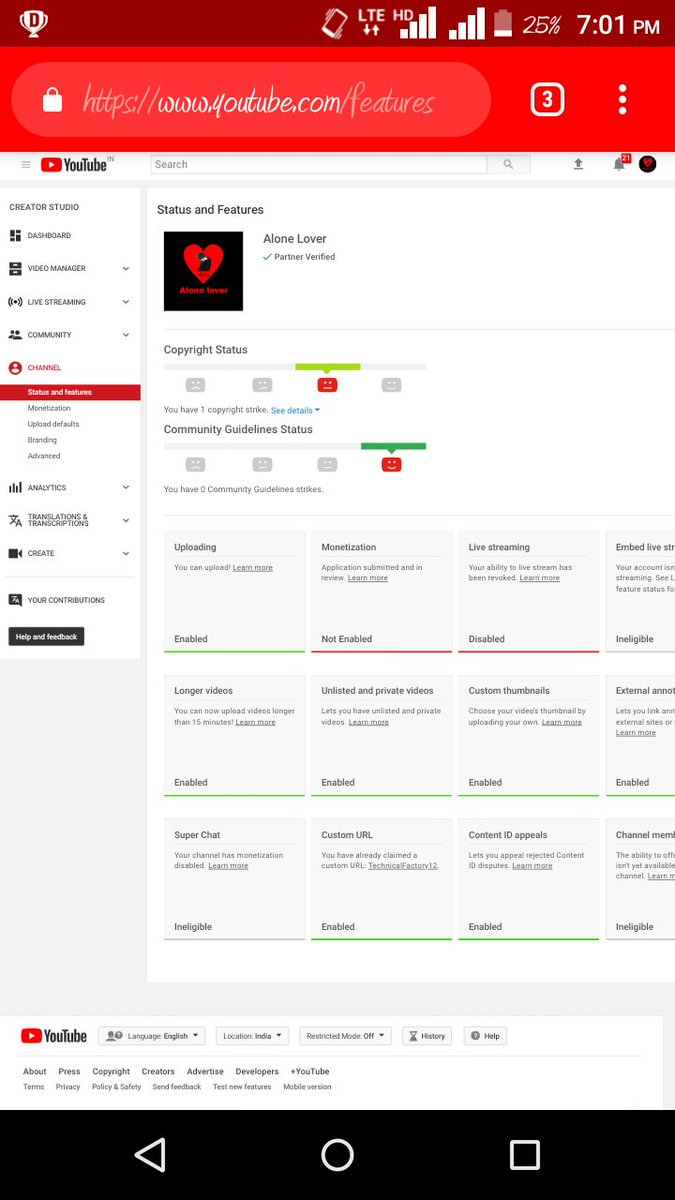Expand copyright strike See details
This screenshot has height=1200, width=675.
(x=295, y=410)
